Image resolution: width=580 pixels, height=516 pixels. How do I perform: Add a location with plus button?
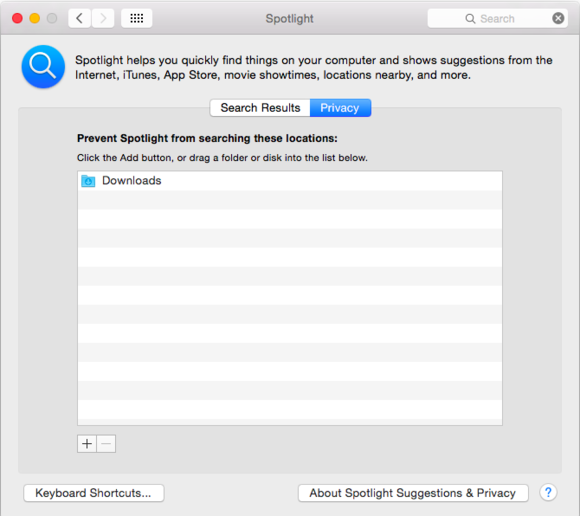[x=87, y=444]
